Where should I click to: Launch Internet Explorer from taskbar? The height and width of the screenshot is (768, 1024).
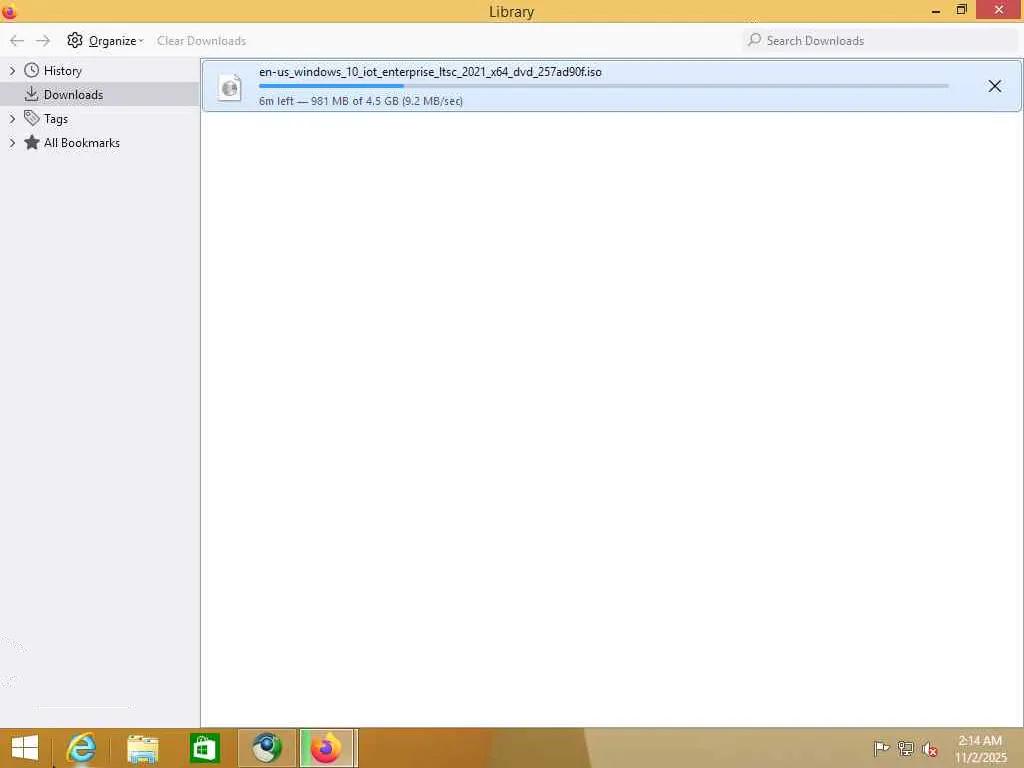(81, 748)
